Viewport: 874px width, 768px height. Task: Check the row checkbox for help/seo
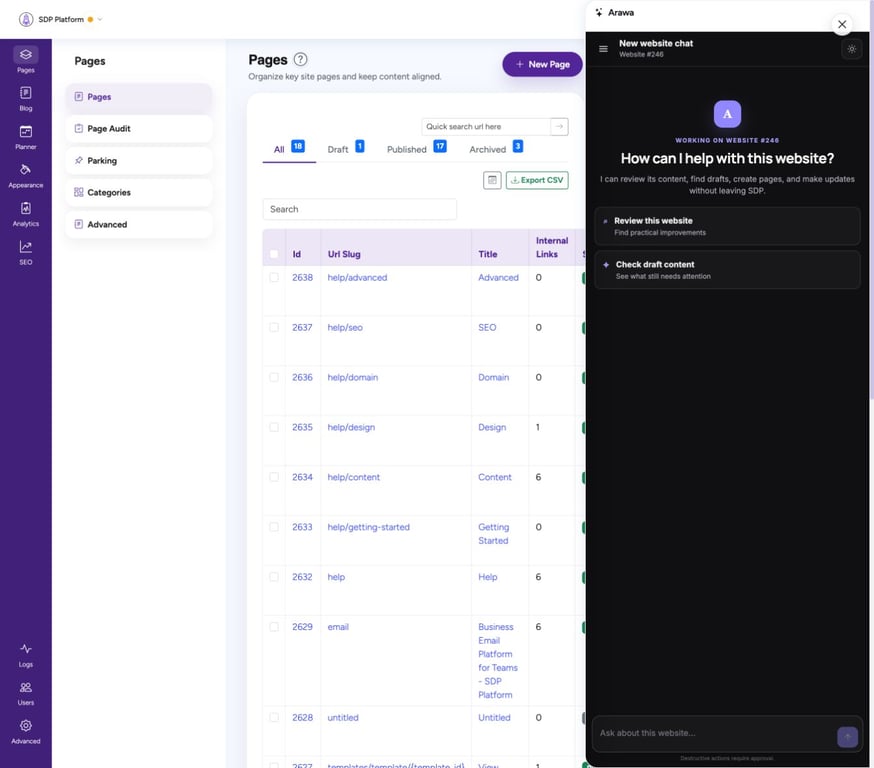274,327
